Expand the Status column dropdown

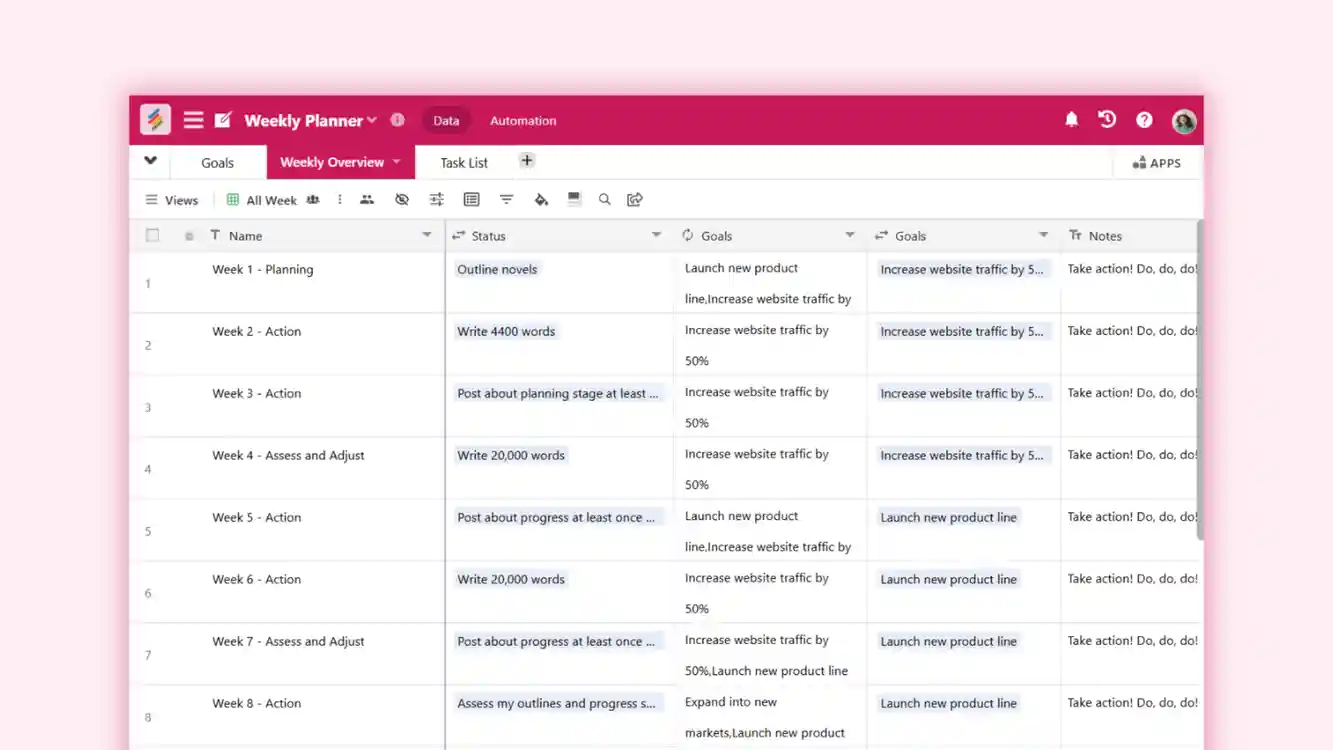pyautogui.click(x=657, y=235)
